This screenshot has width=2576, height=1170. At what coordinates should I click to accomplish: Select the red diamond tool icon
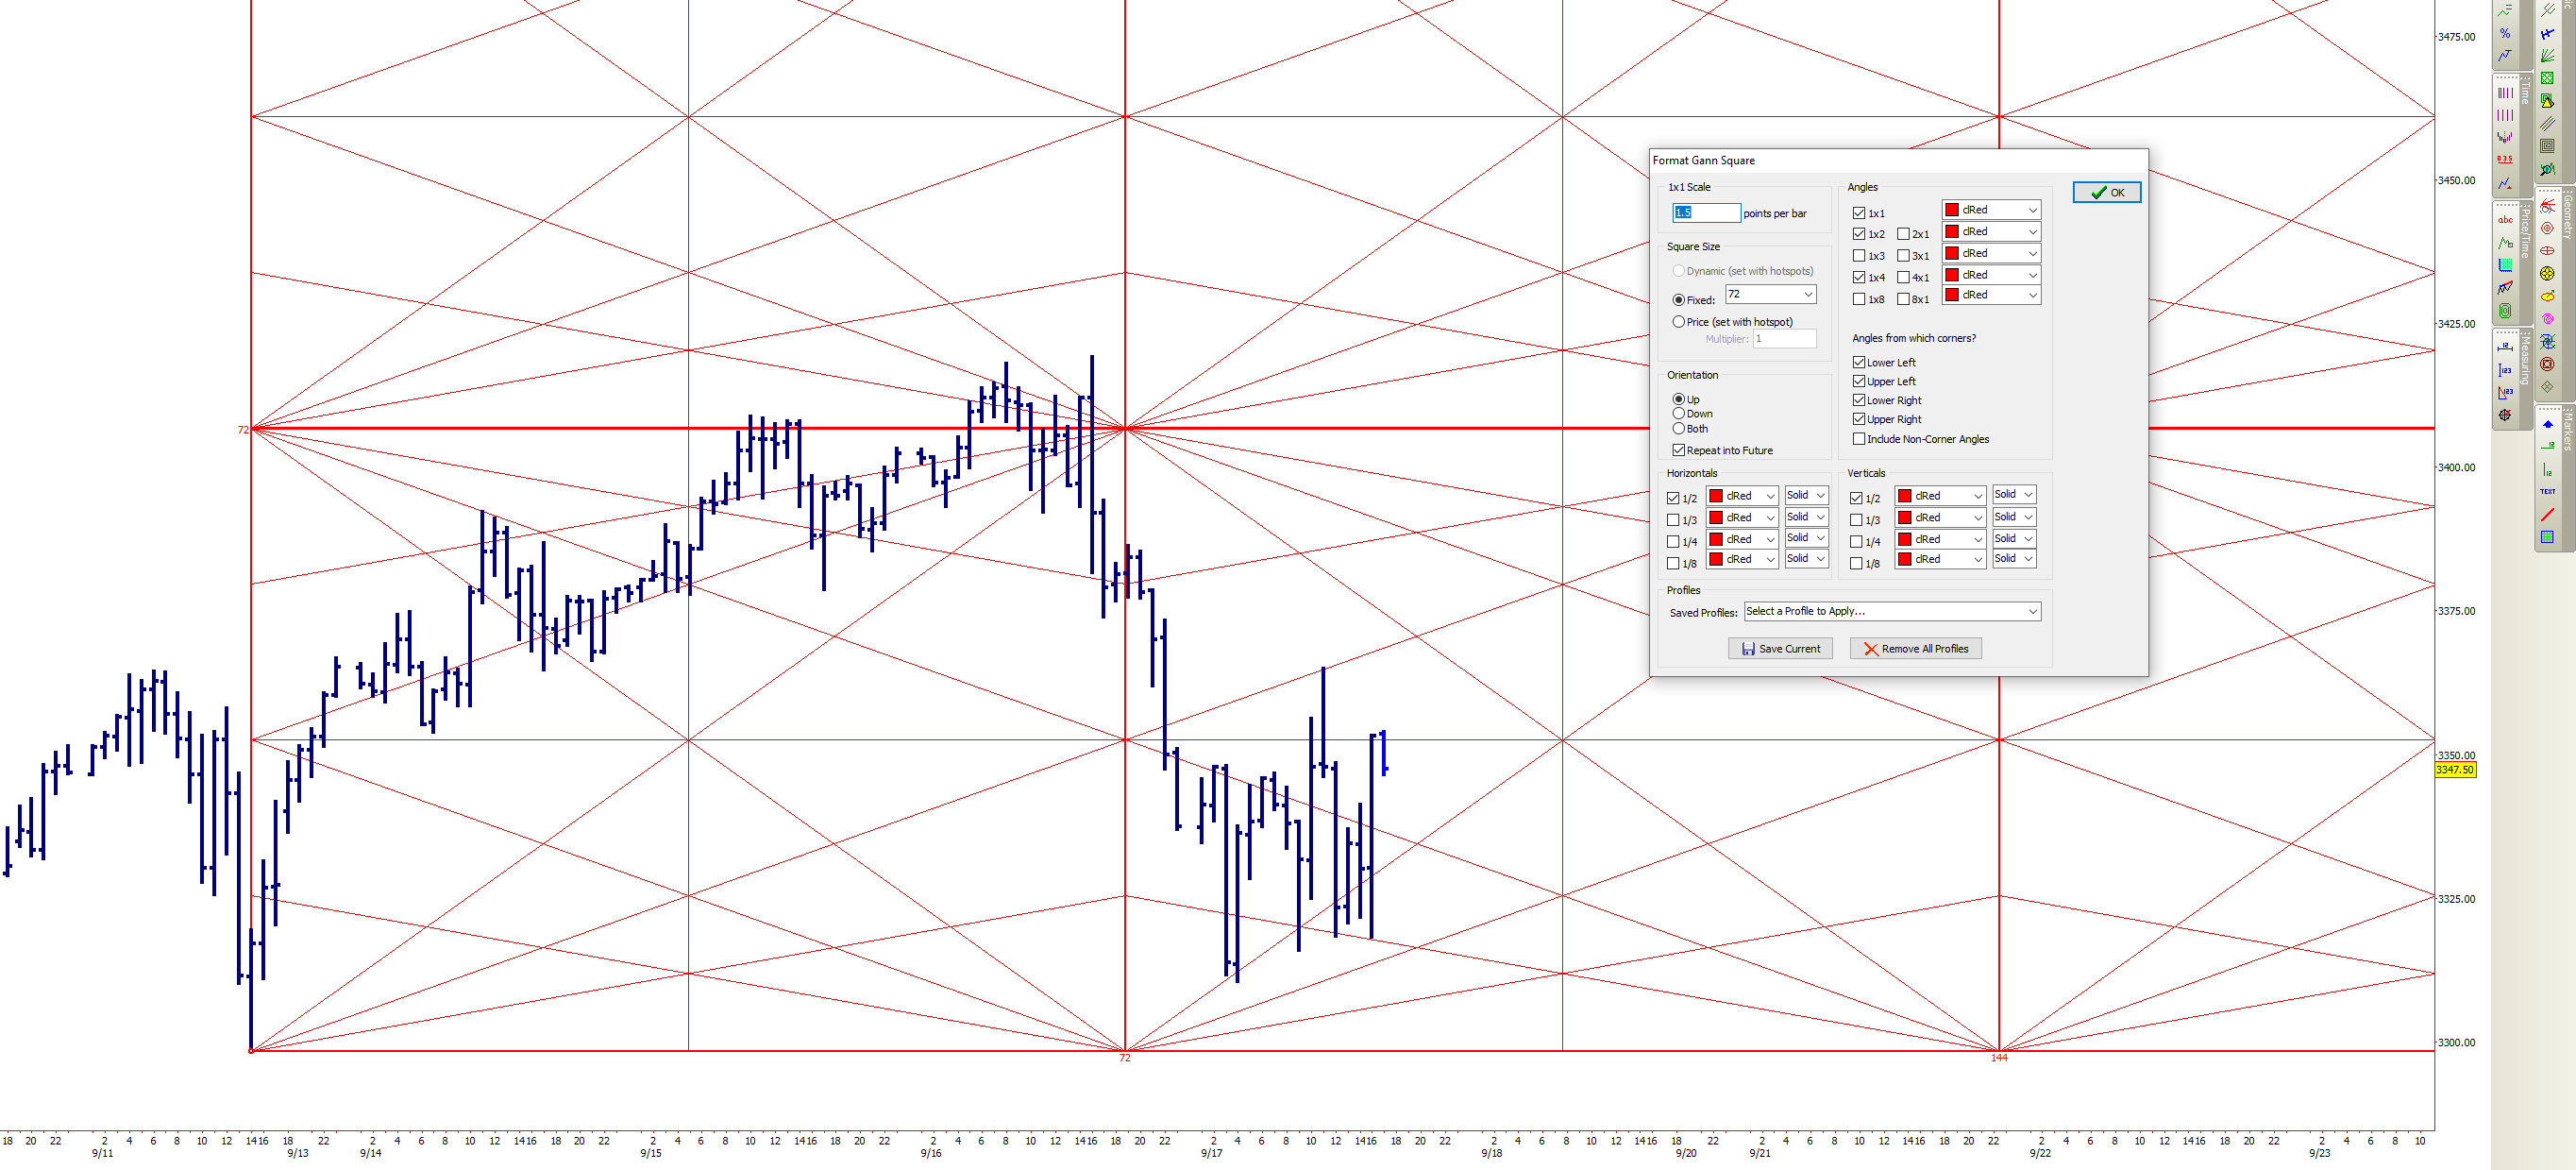pos(2547,387)
